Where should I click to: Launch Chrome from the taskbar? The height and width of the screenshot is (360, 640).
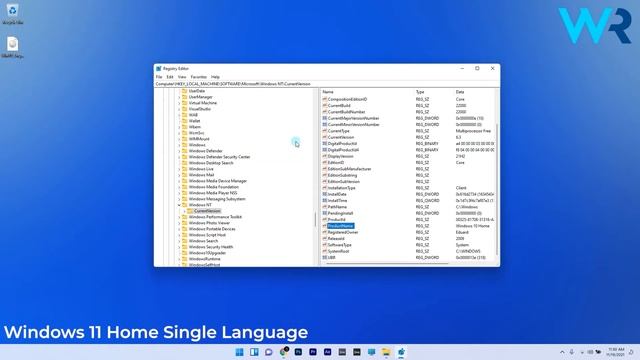(284, 352)
